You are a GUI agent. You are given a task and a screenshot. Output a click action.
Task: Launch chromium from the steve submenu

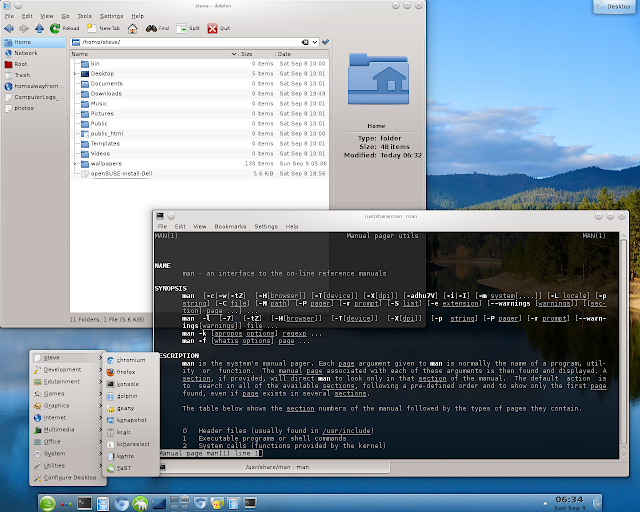pos(131,360)
